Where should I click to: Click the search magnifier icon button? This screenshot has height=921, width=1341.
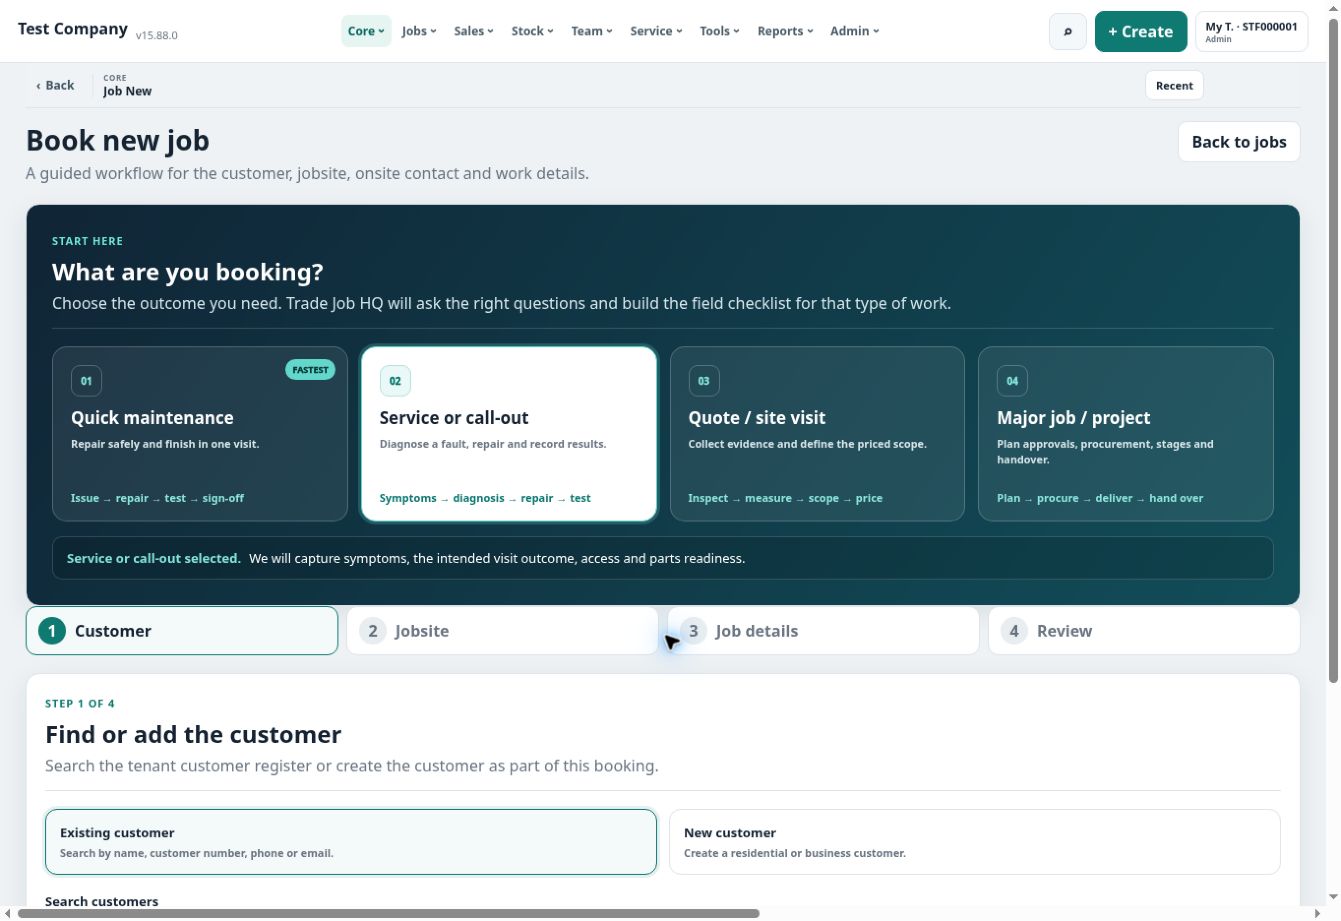[x=1067, y=31]
